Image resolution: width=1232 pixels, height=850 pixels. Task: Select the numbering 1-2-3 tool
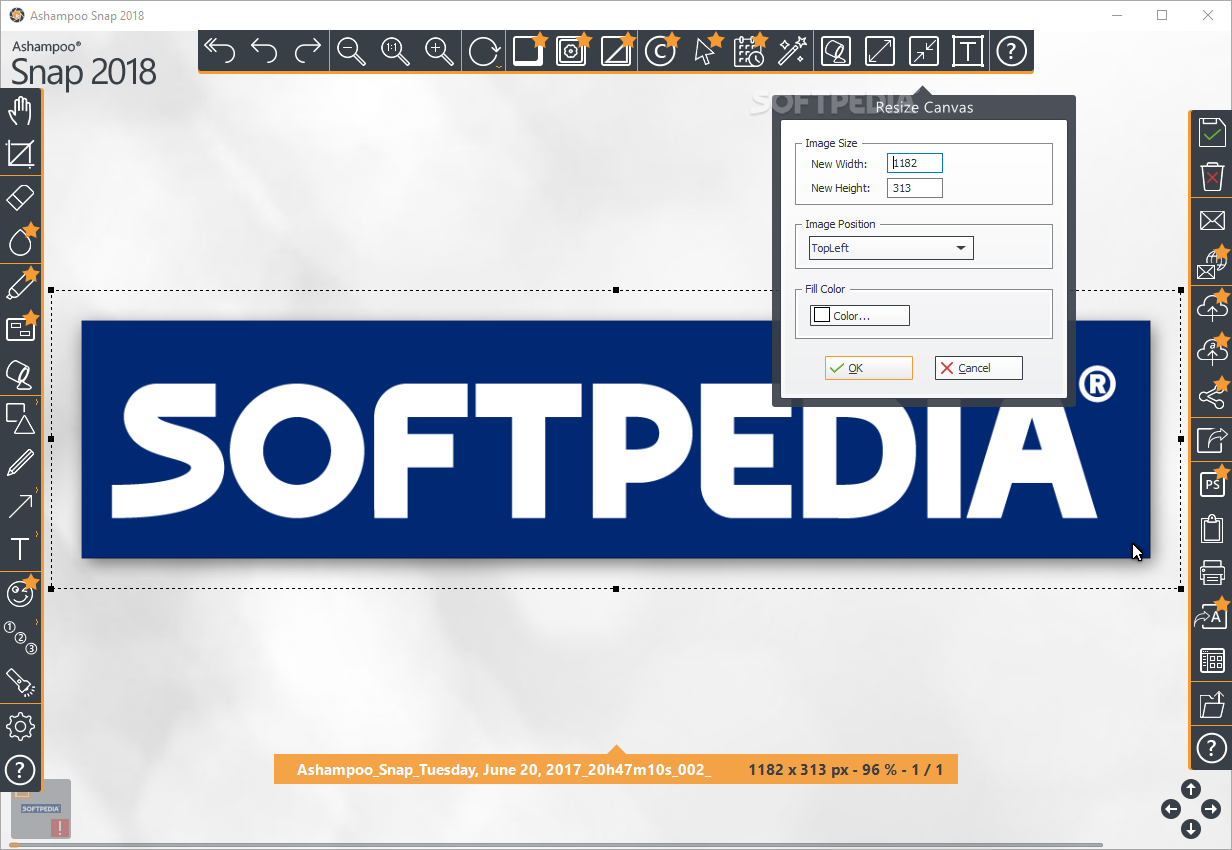pyautogui.click(x=20, y=636)
